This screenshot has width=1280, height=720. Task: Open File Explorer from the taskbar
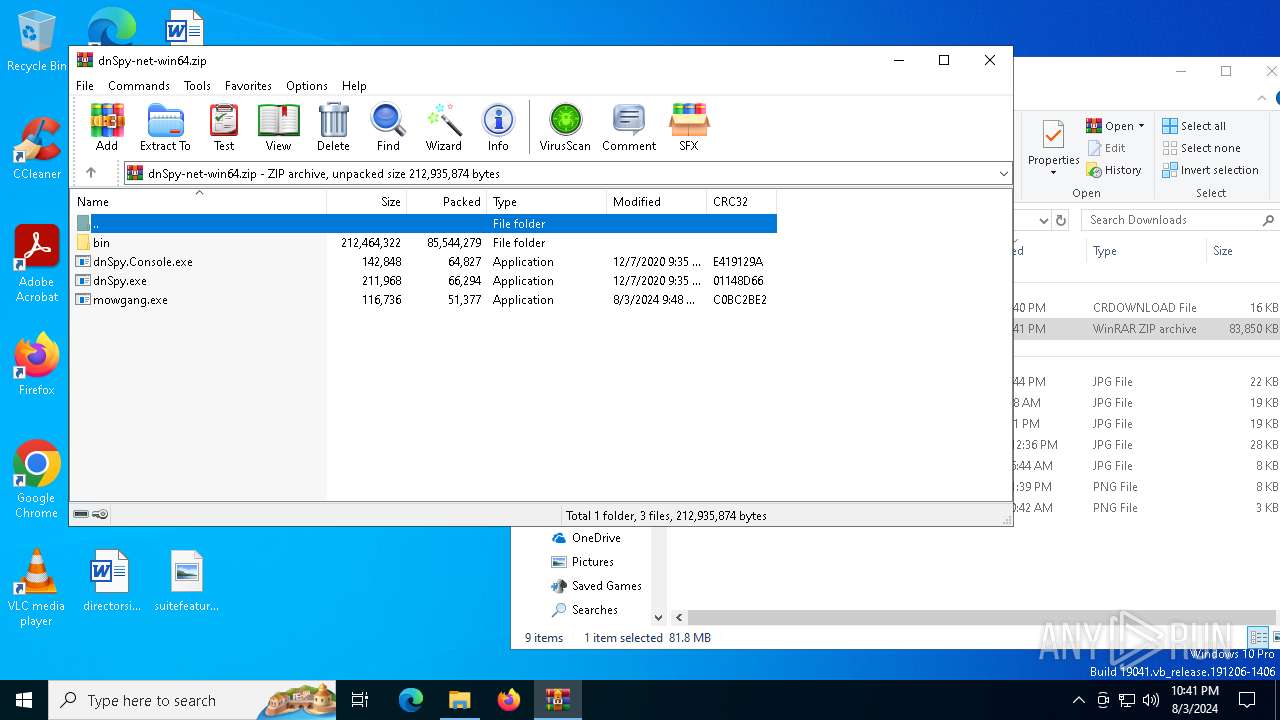coord(459,700)
